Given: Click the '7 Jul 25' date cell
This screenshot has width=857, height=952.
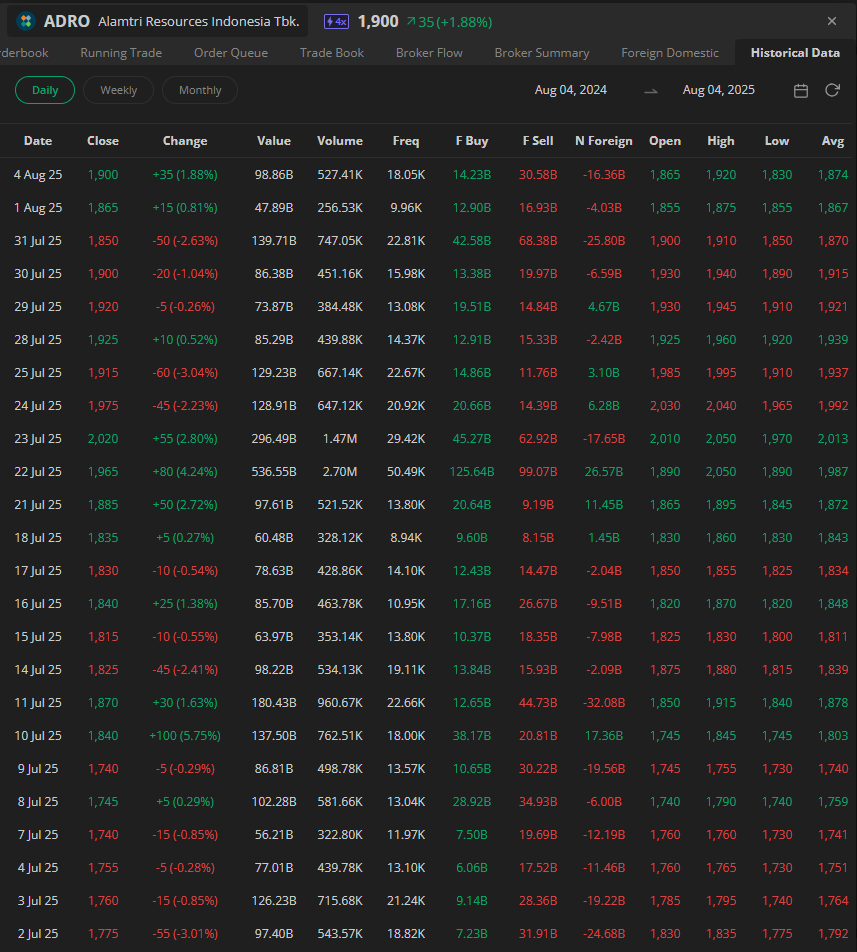Looking at the screenshot, I should pos(38,835).
